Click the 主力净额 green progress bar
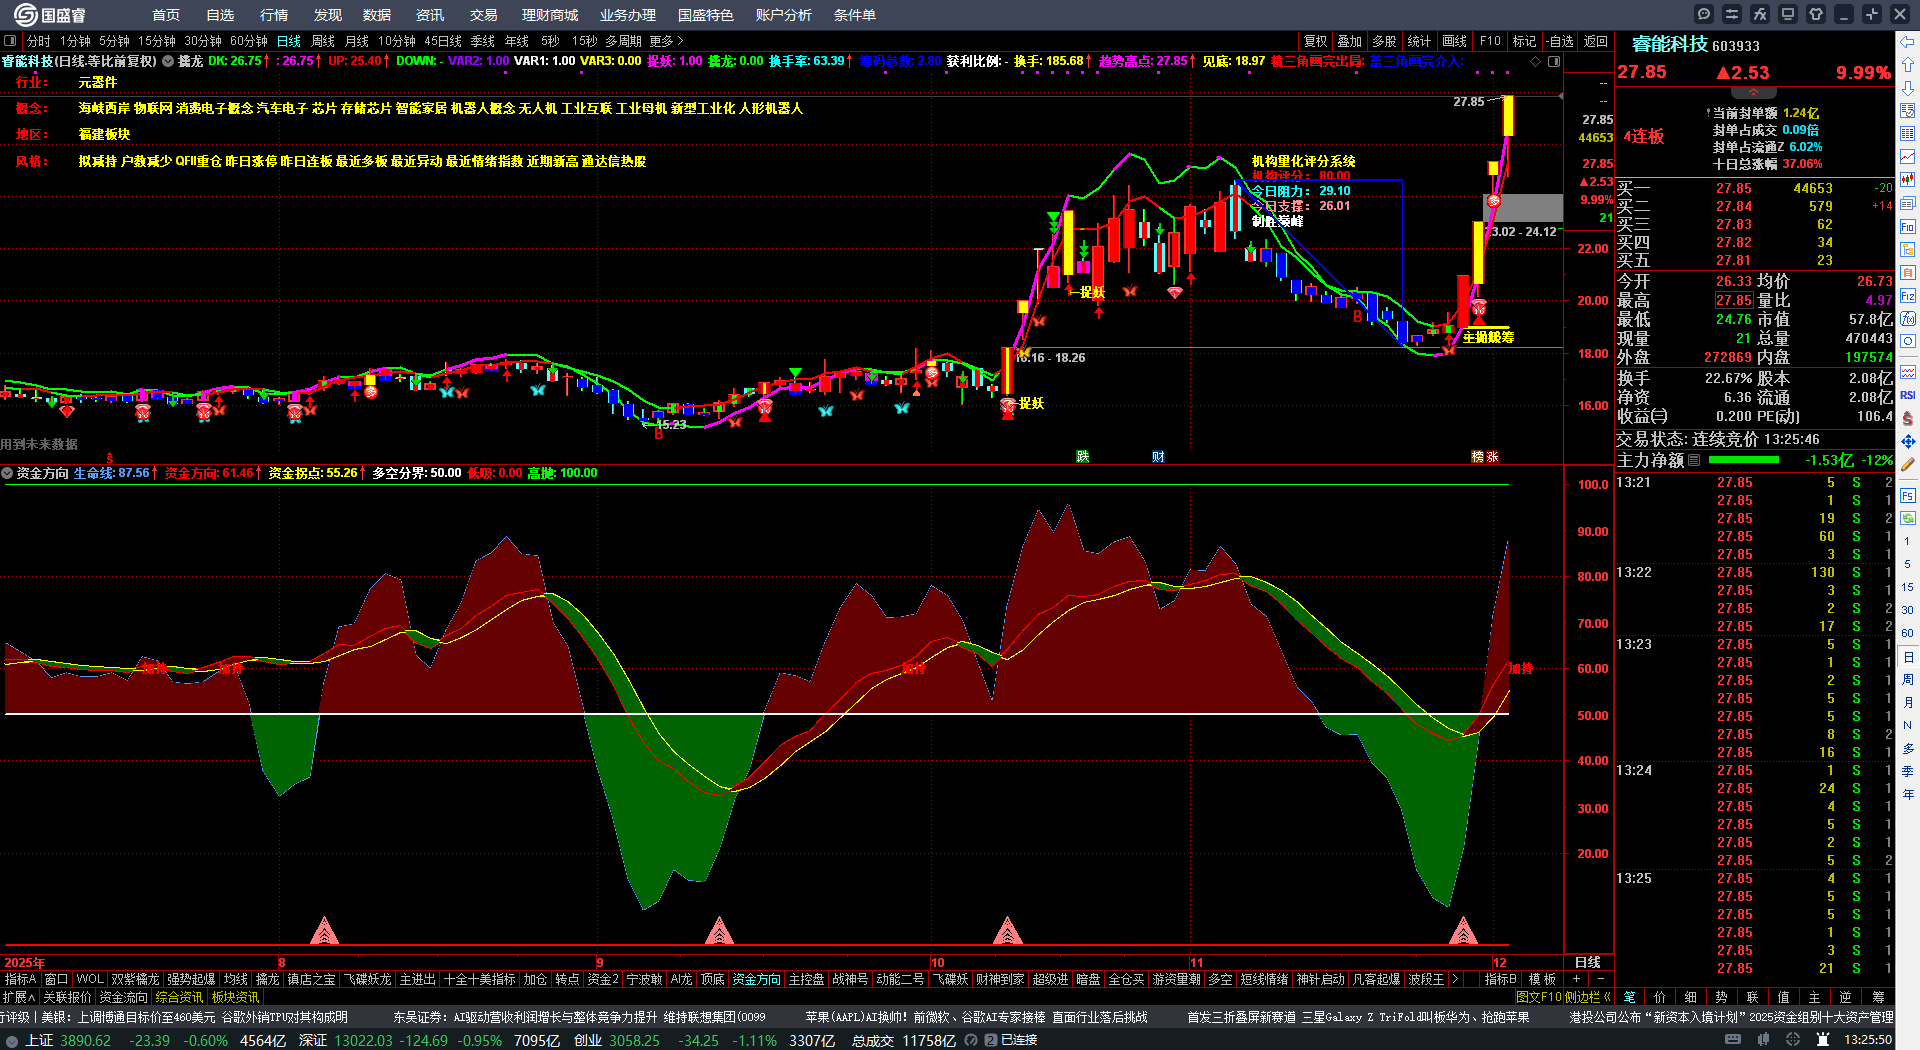The height and width of the screenshot is (1050, 1920). [x=1744, y=460]
